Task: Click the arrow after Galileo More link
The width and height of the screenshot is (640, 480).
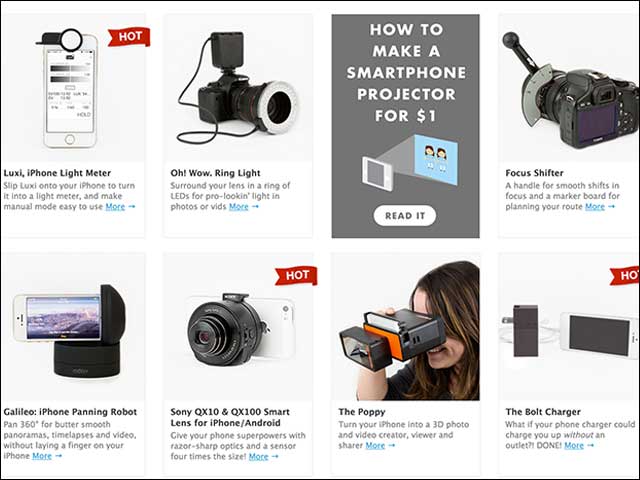Action: point(59,456)
